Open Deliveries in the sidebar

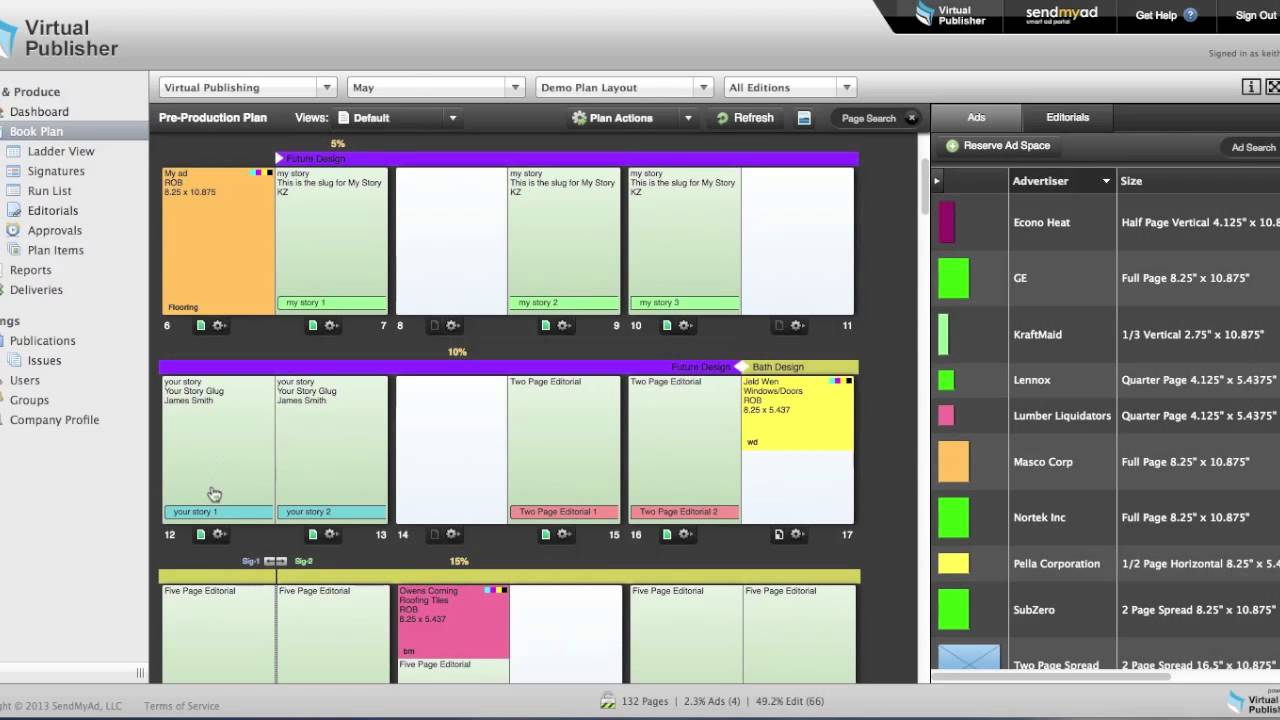[36, 290]
